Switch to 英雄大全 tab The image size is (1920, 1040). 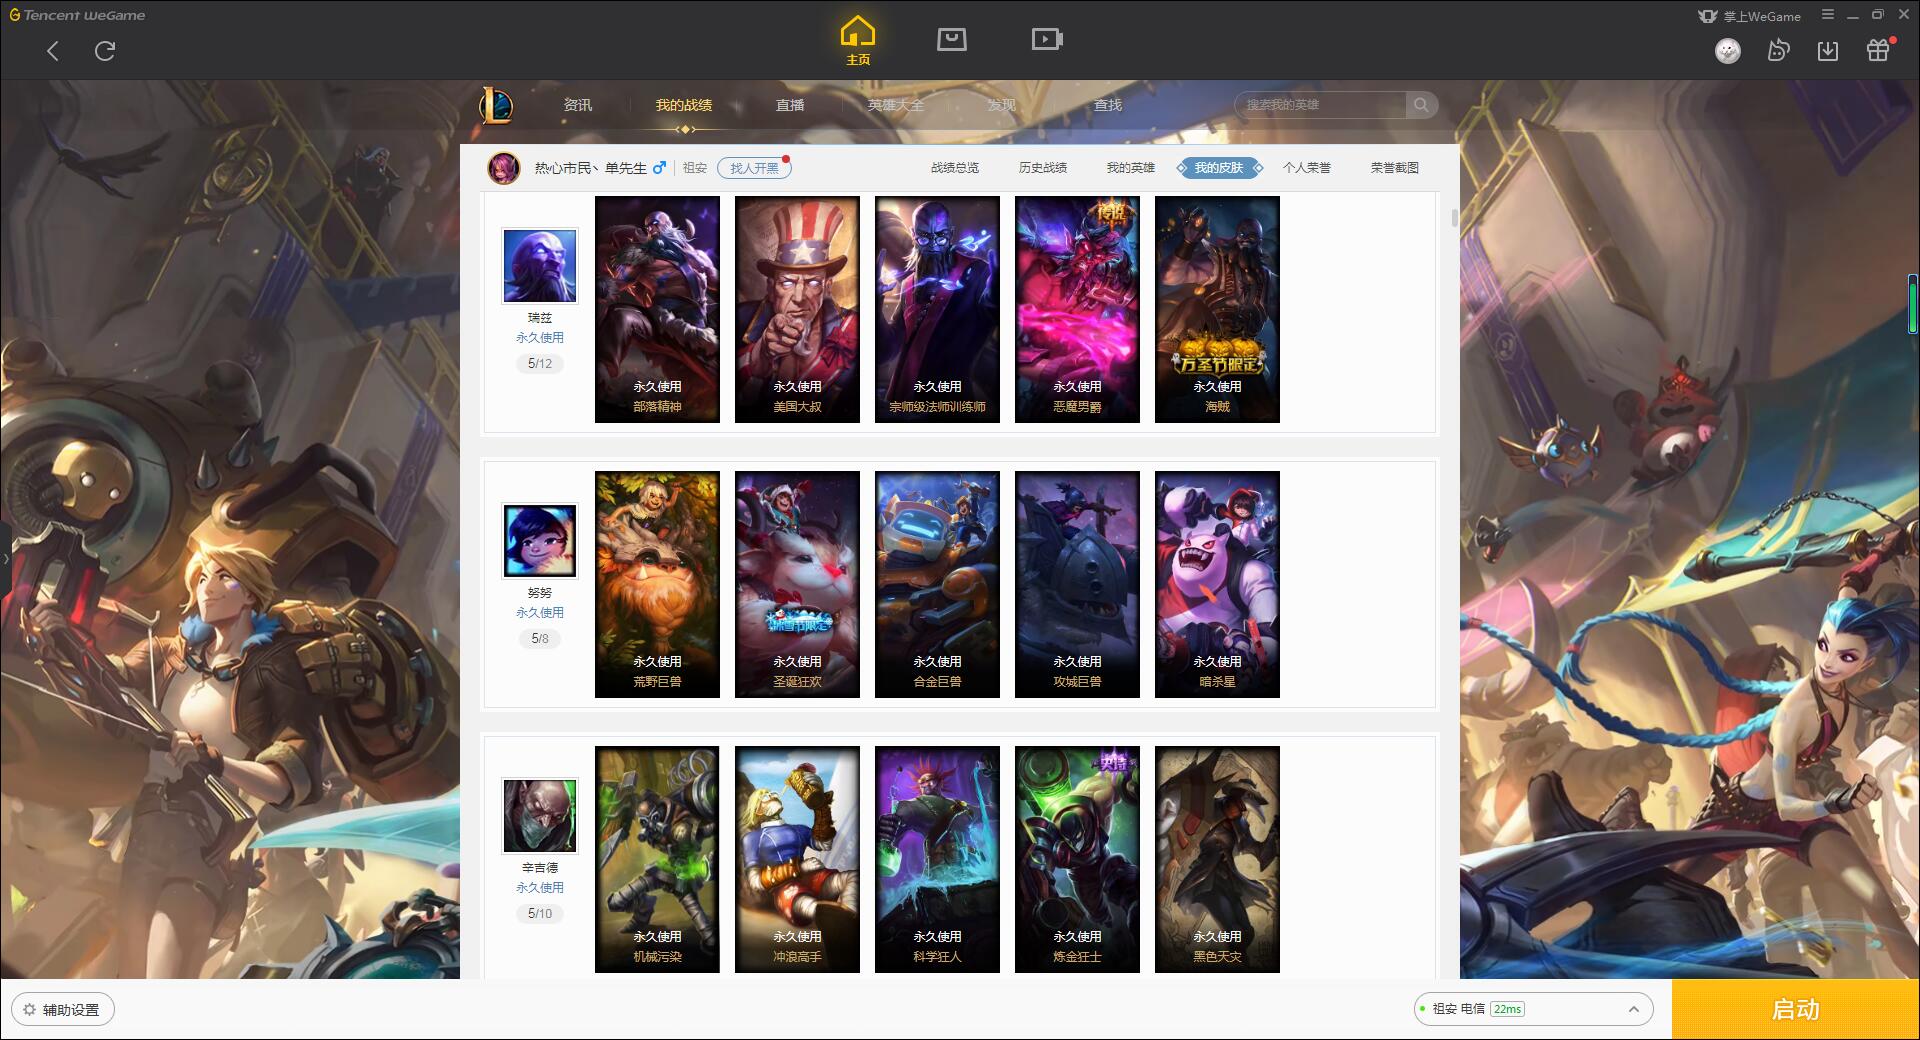[x=896, y=105]
